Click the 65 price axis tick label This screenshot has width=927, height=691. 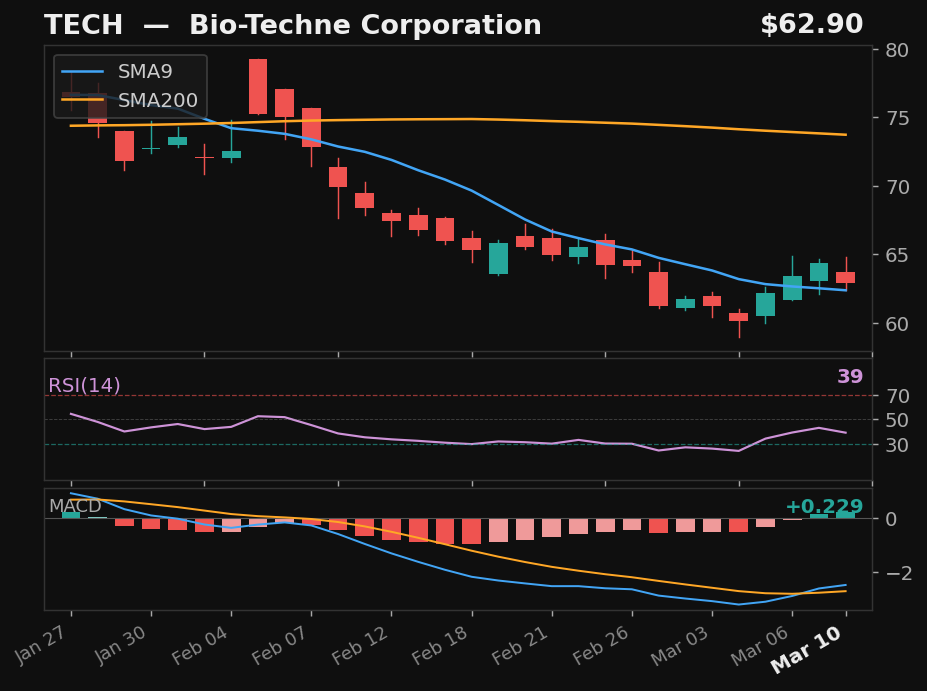897,255
